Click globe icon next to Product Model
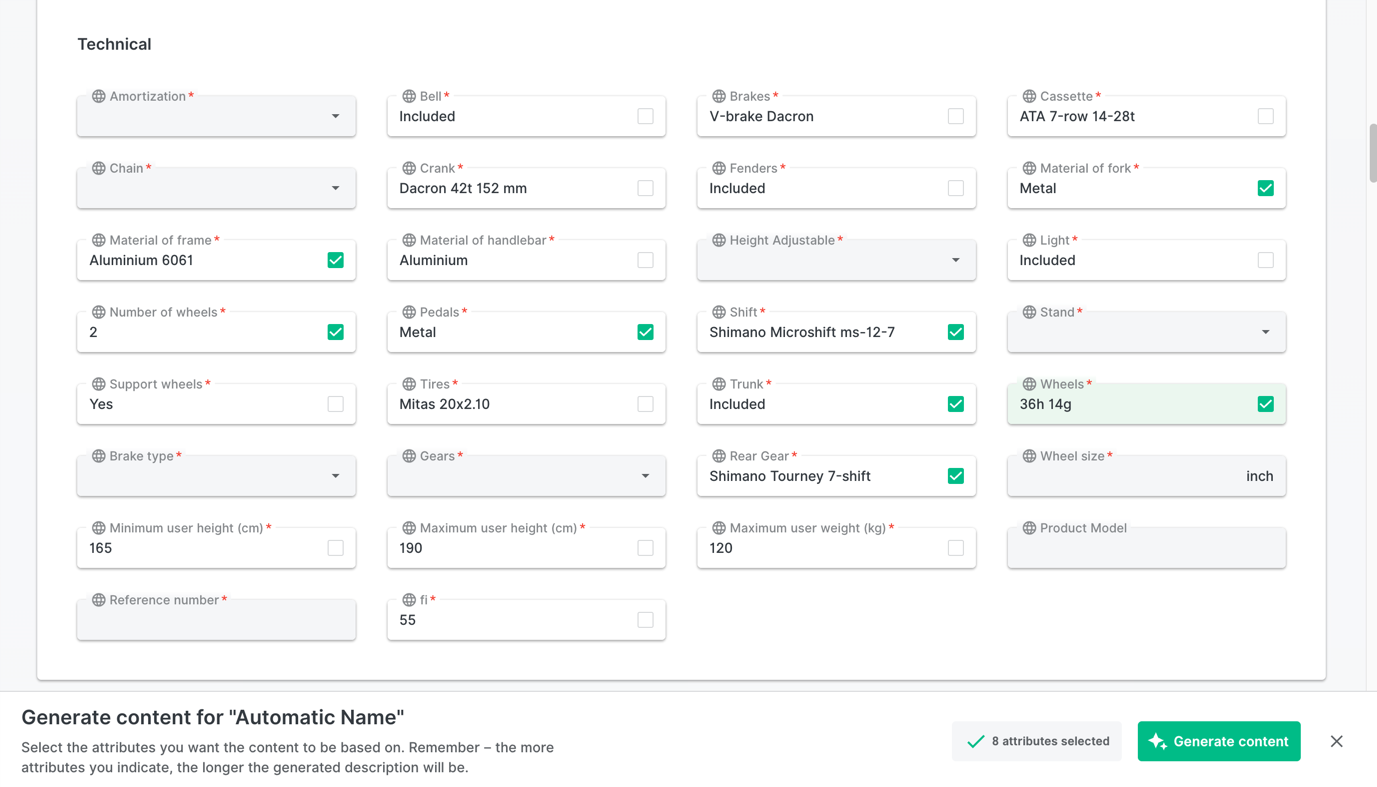 click(x=1029, y=528)
